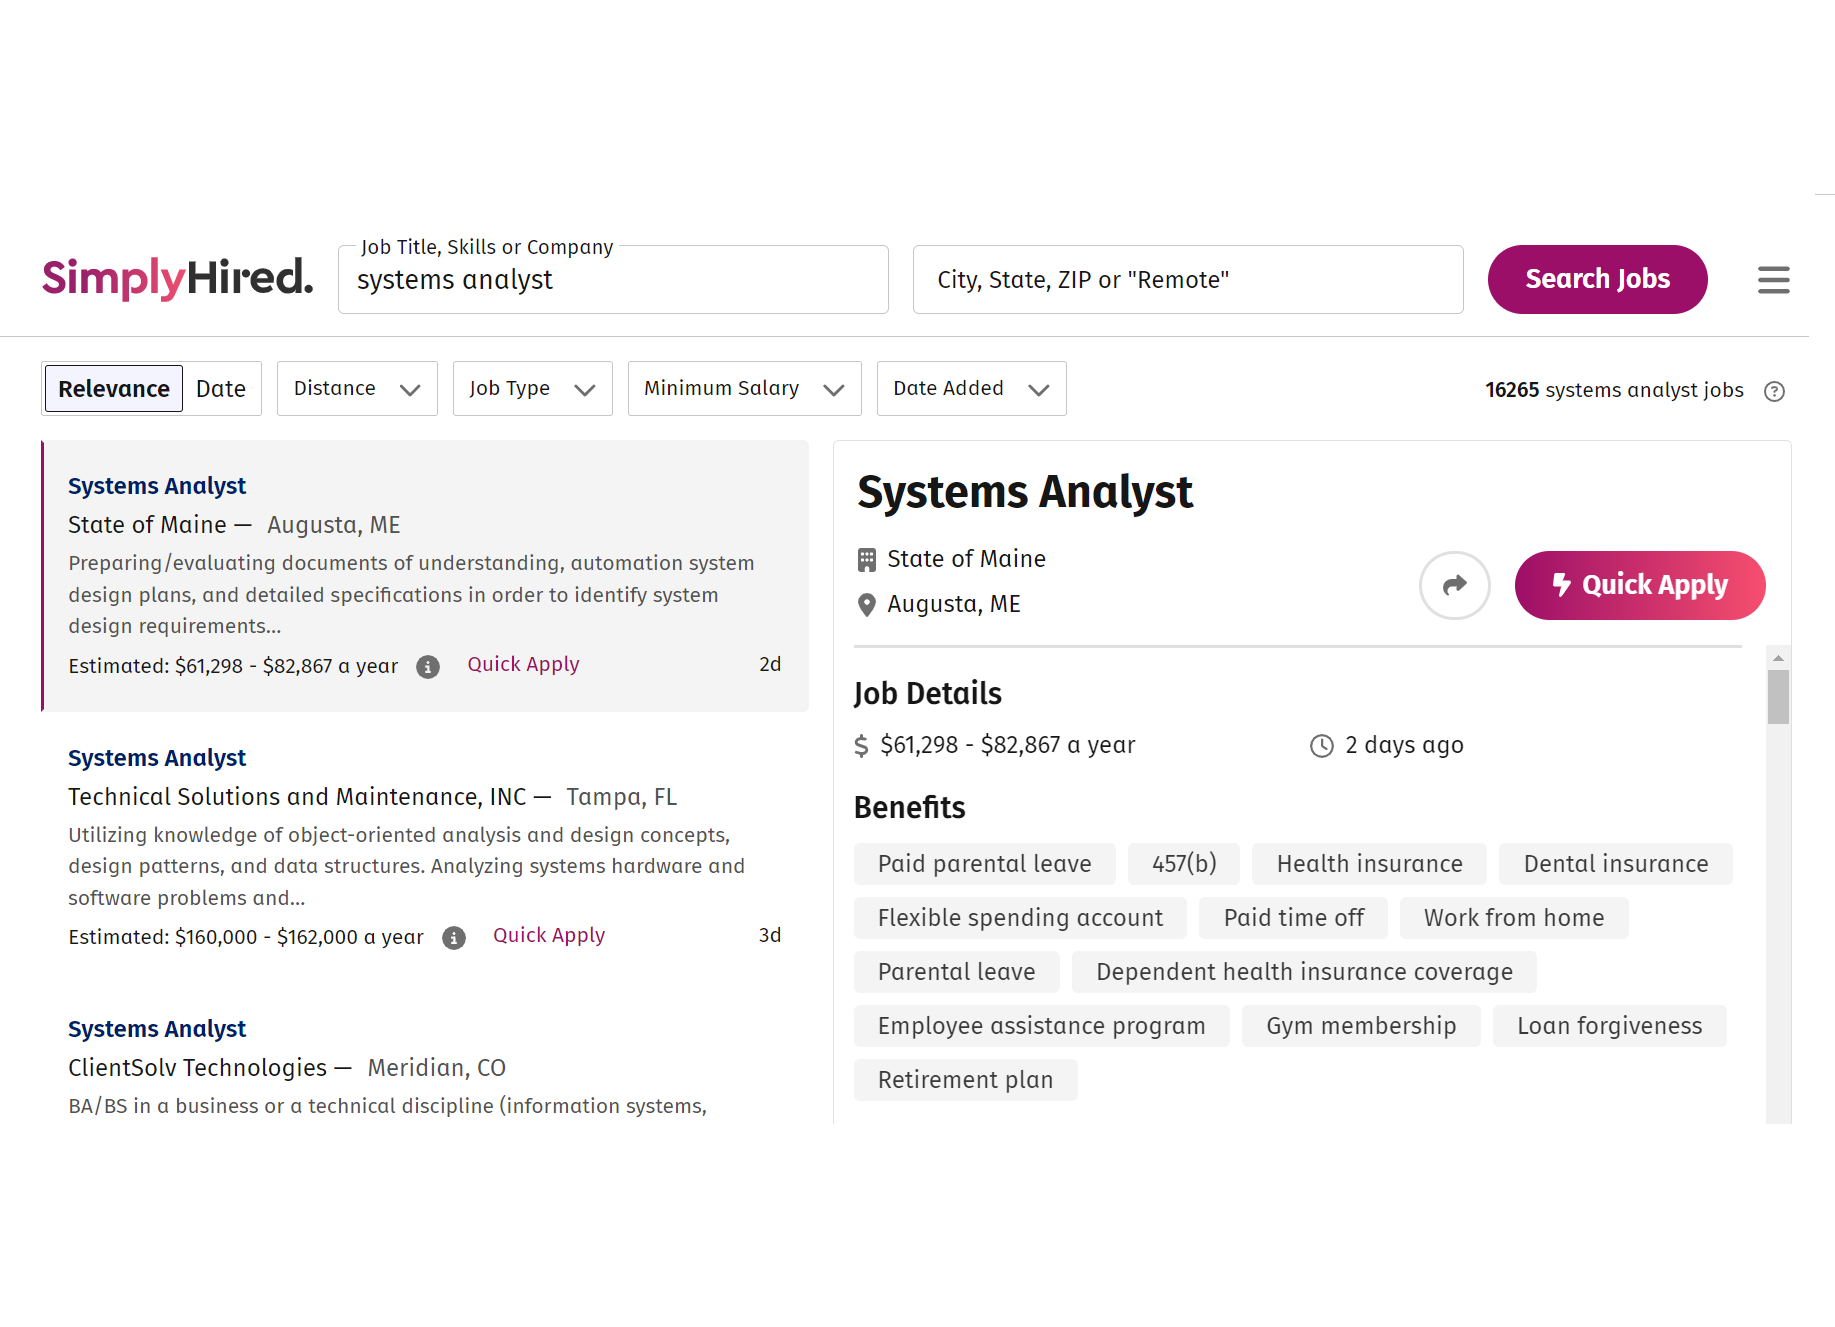1835x1327 pixels.
Task: Click the dollar sign icon in Job Details
Action: pos(861,746)
